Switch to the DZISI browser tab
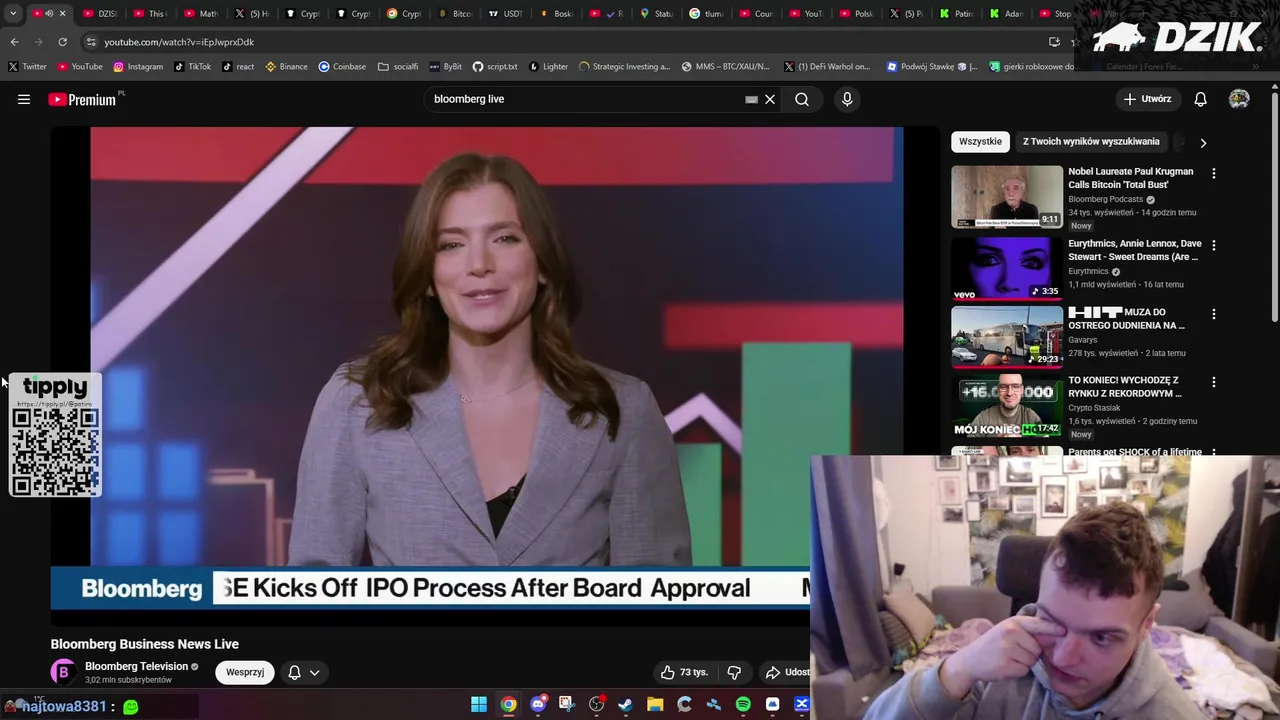 100,14
